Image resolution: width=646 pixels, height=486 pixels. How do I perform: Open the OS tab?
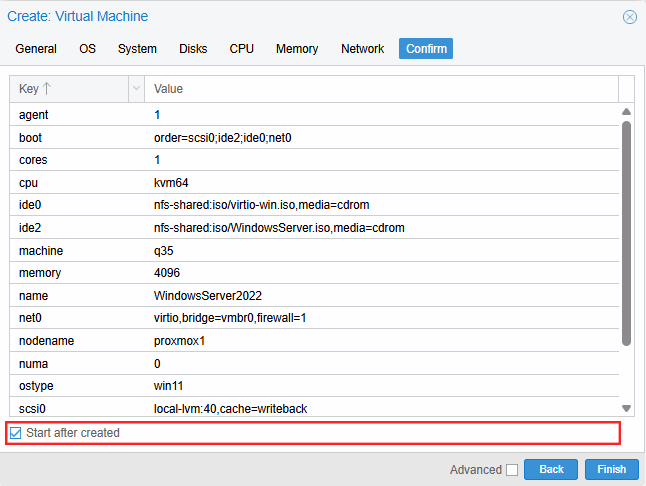(x=88, y=49)
